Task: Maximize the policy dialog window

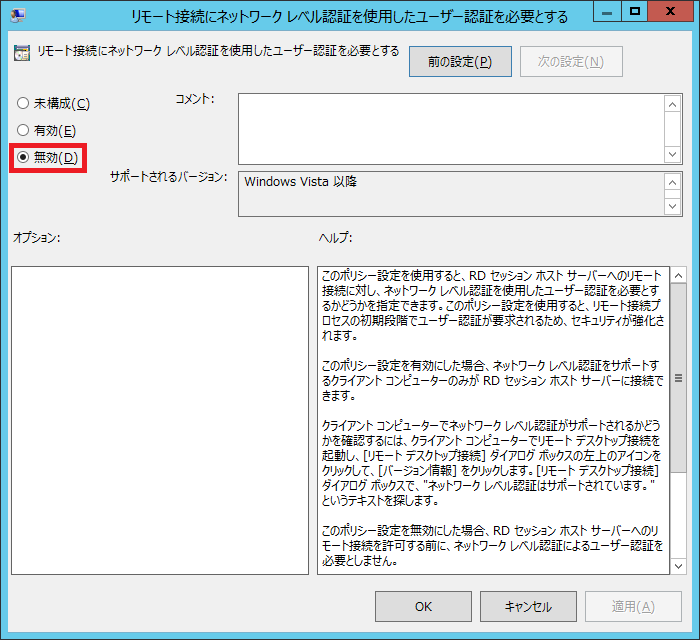Action: 634,12
